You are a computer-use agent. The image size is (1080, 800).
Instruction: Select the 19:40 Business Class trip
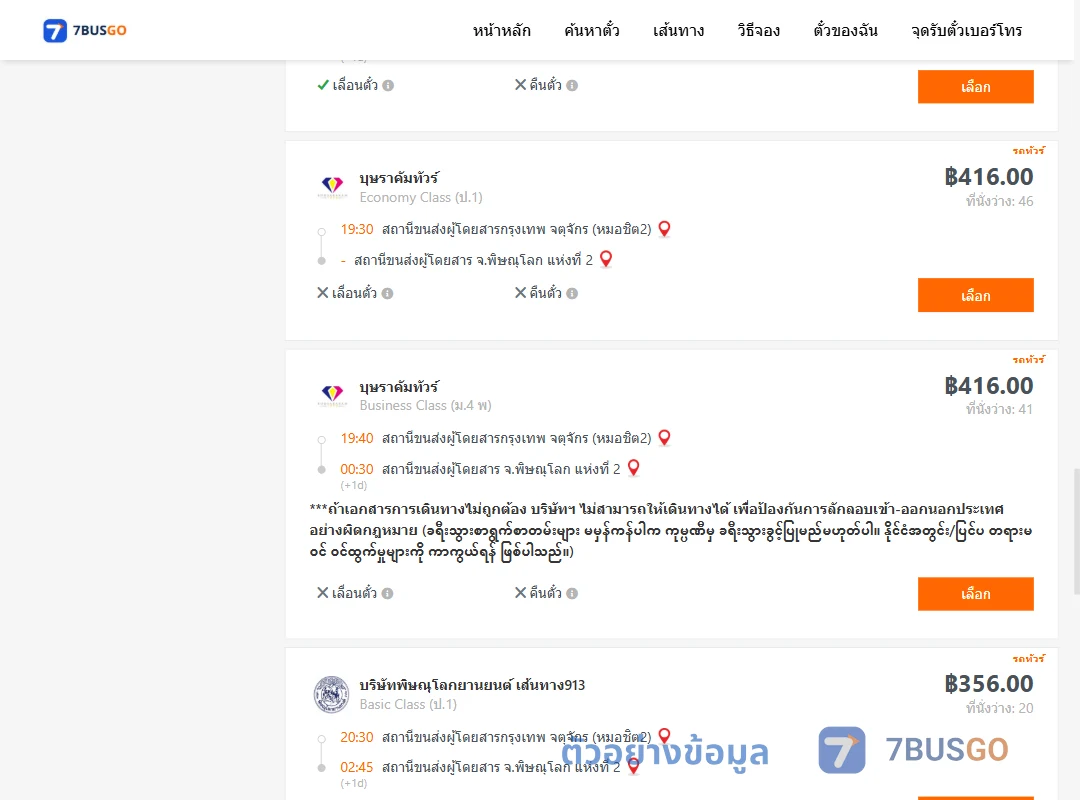click(x=975, y=594)
